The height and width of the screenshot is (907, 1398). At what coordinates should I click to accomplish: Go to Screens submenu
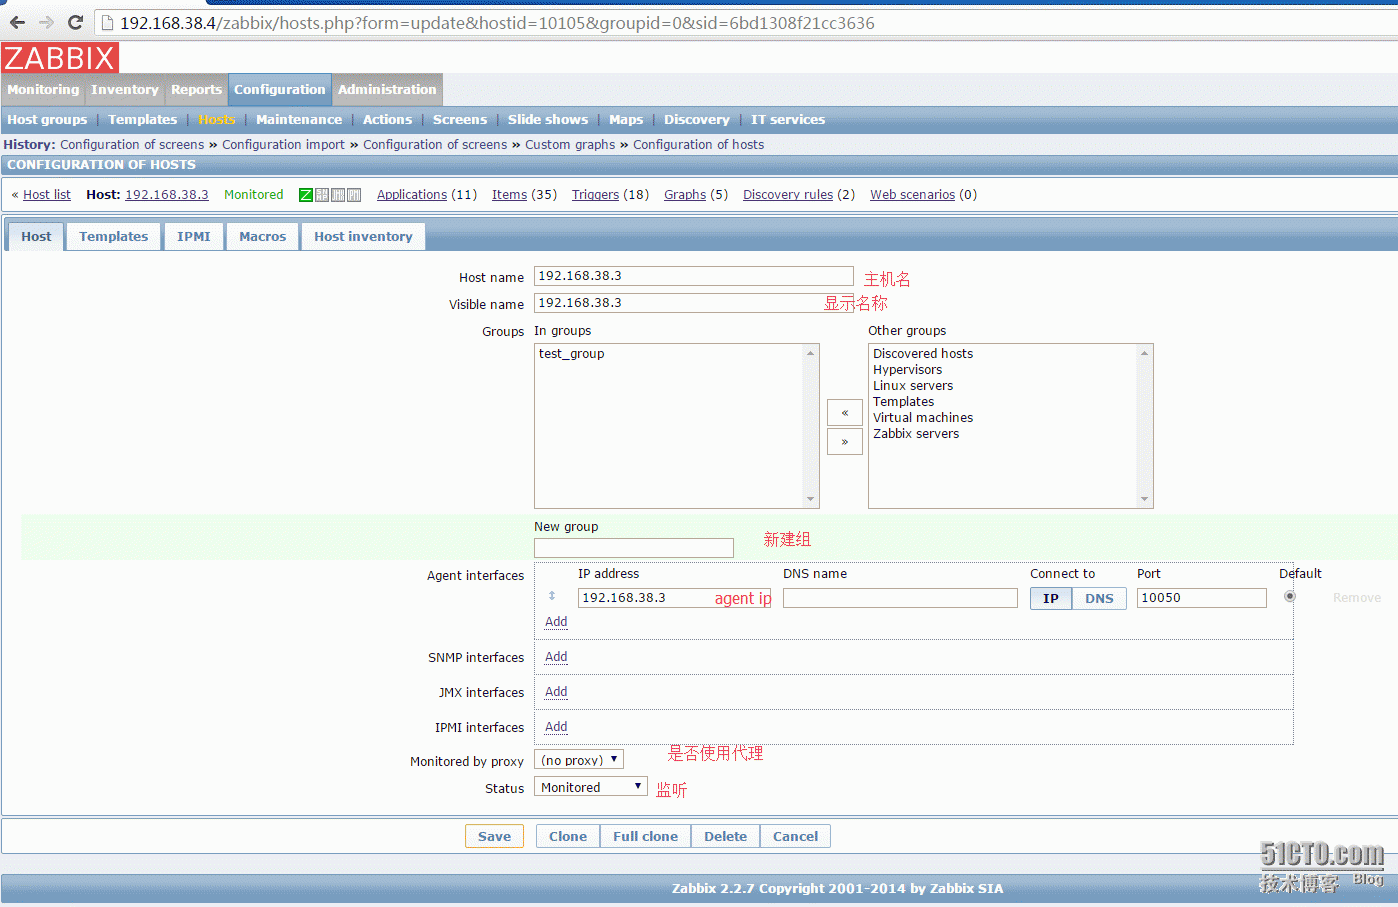click(x=460, y=119)
